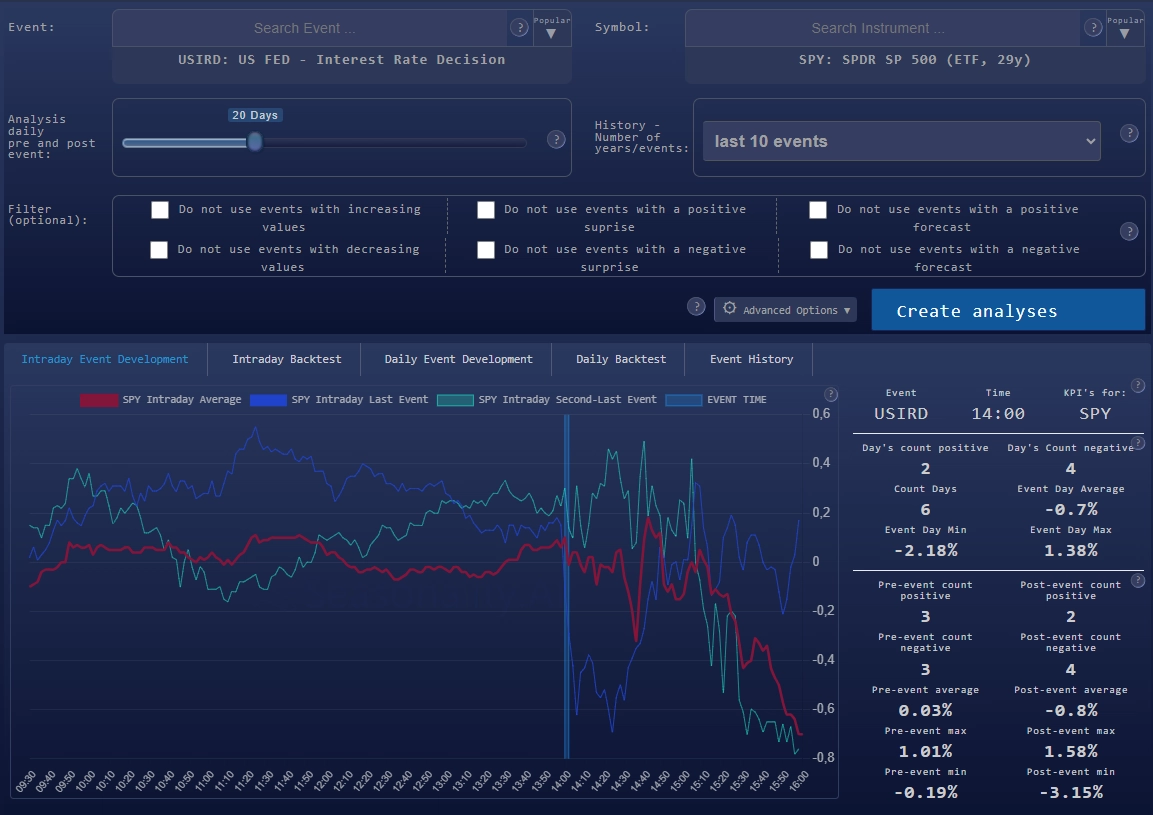
Task: Click the gear icon in Advanced Options
Action: [x=729, y=310]
